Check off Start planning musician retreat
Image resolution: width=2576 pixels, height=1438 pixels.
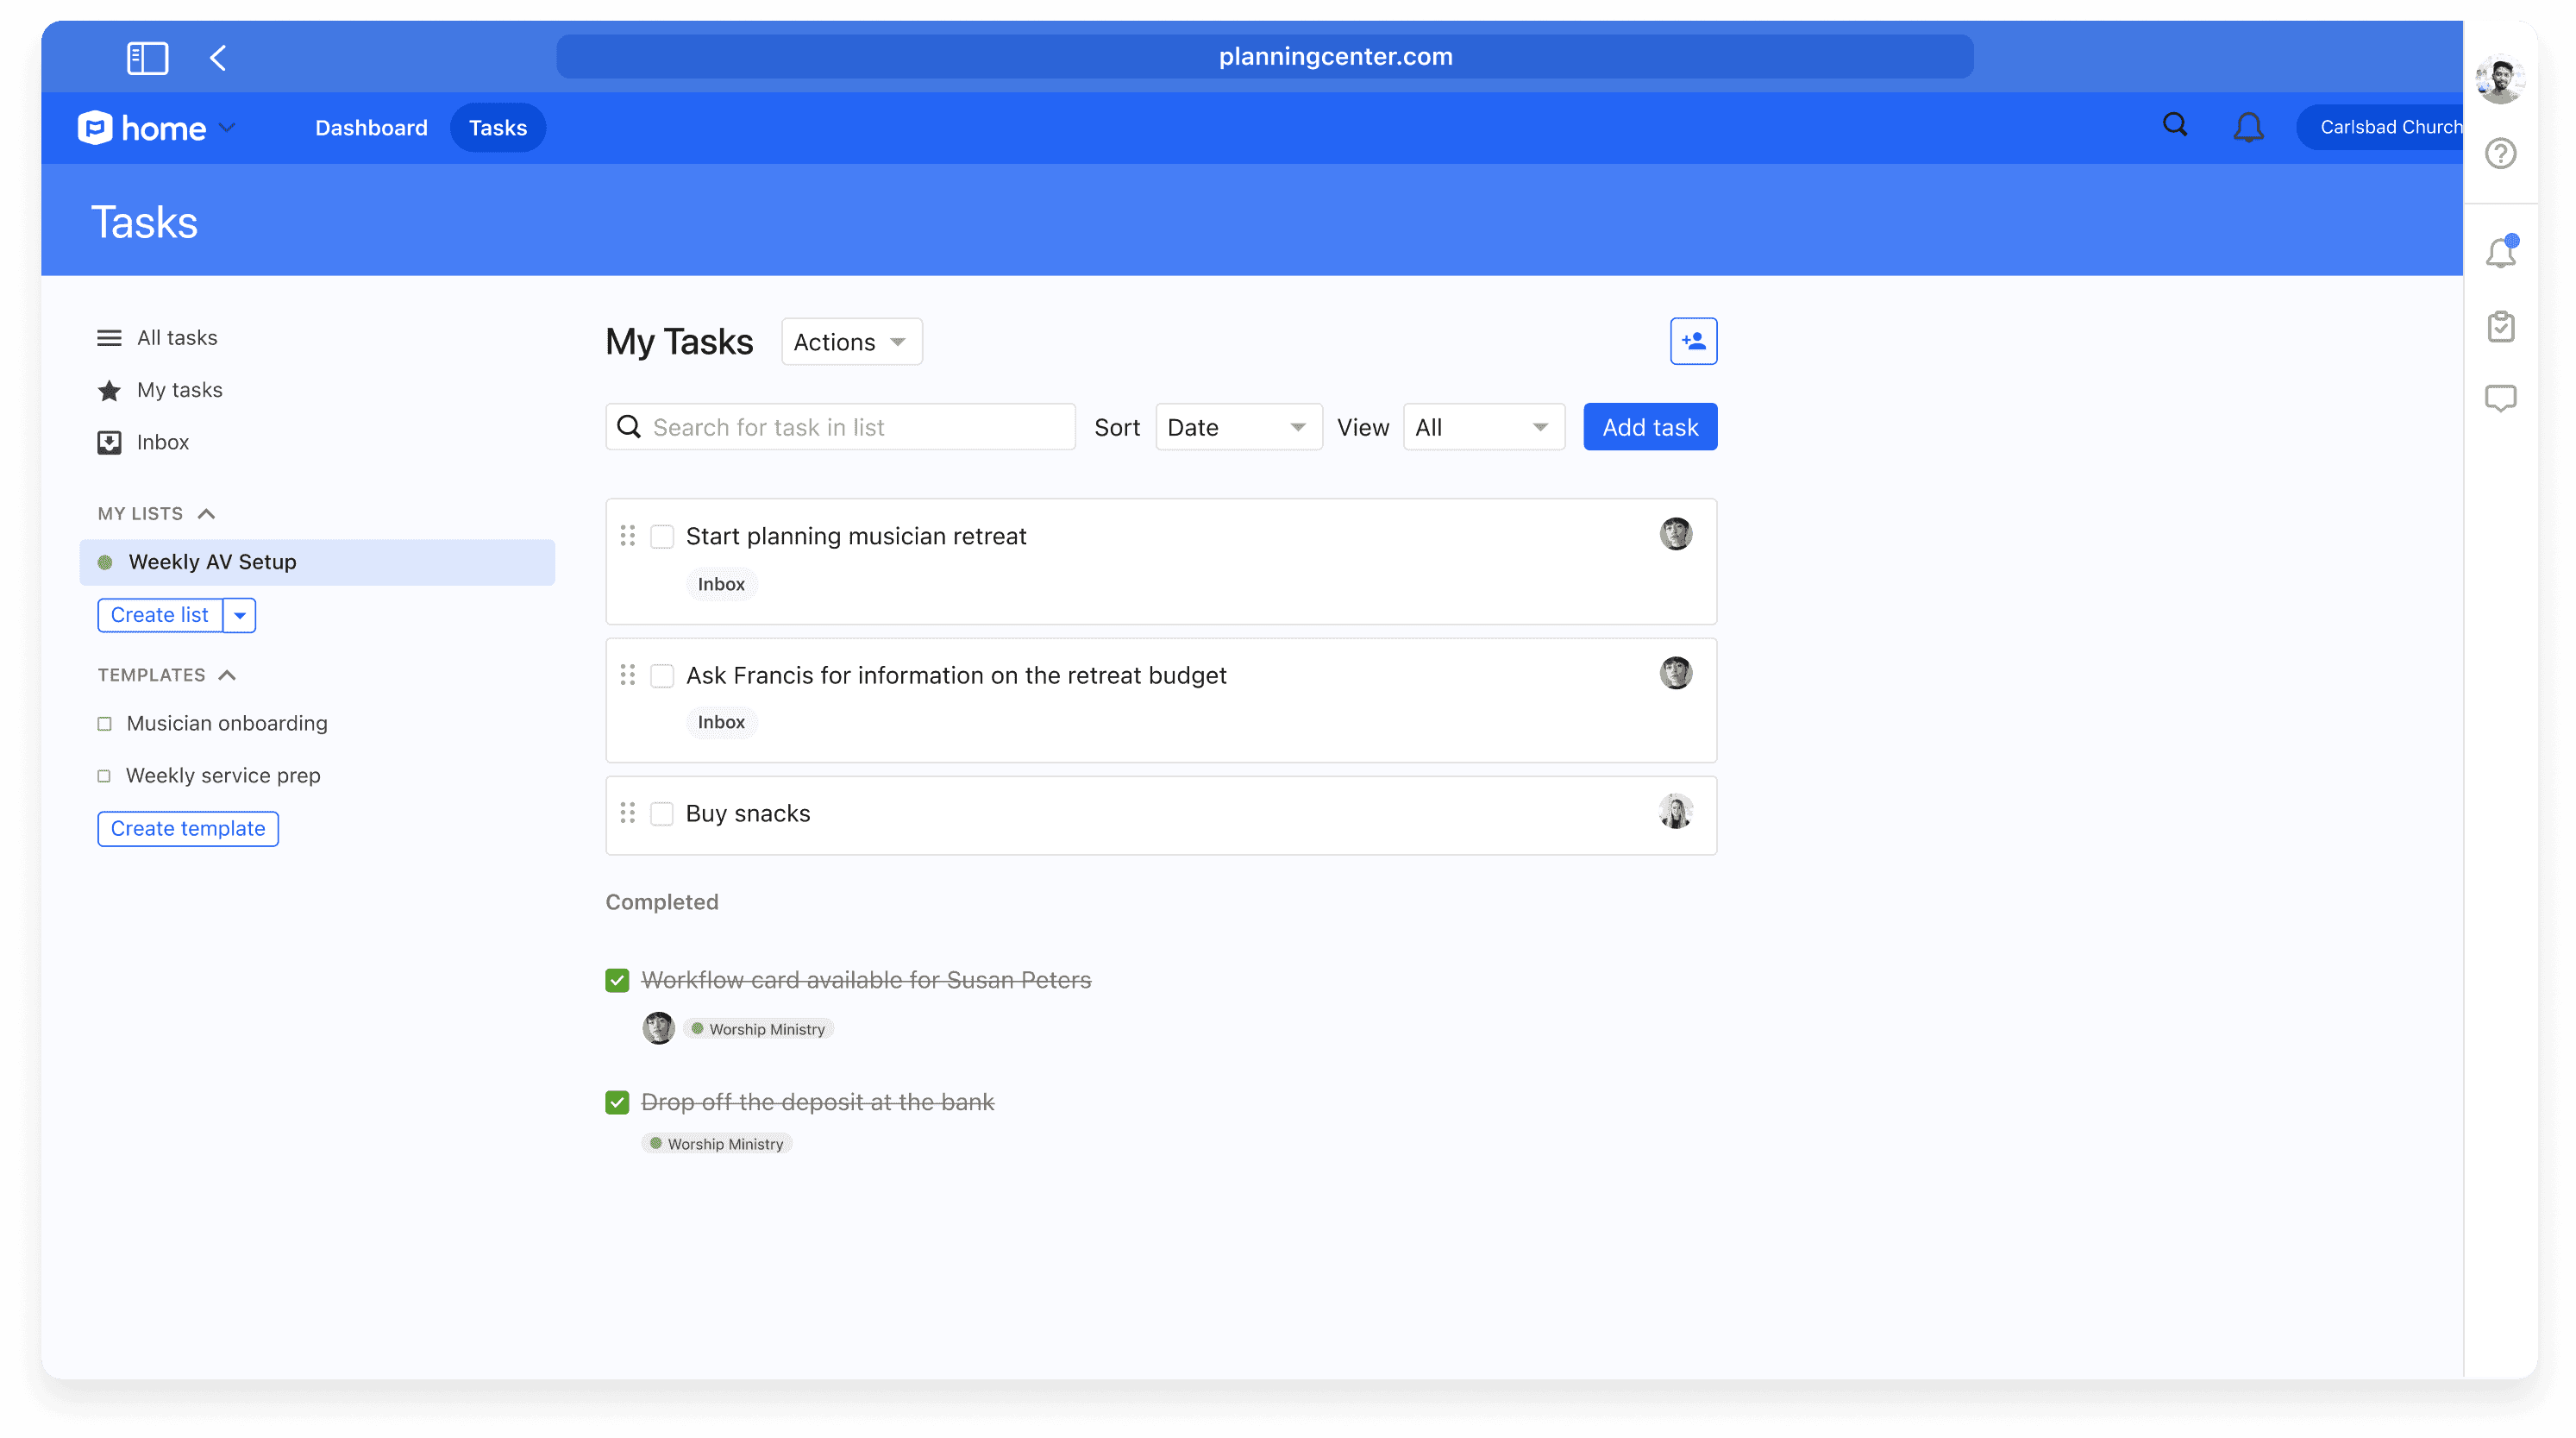[662, 537]
